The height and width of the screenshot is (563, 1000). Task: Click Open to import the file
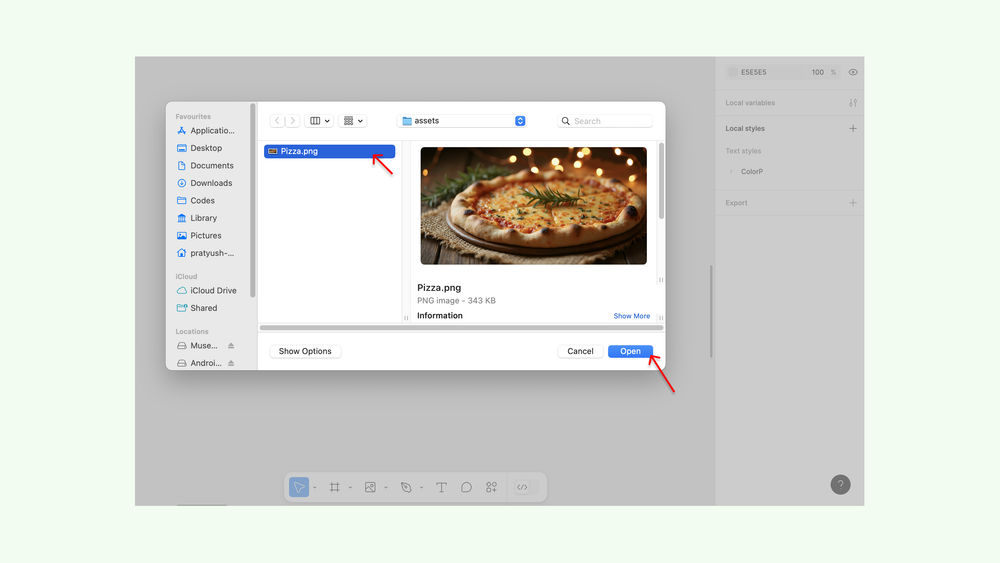[630, 351]
